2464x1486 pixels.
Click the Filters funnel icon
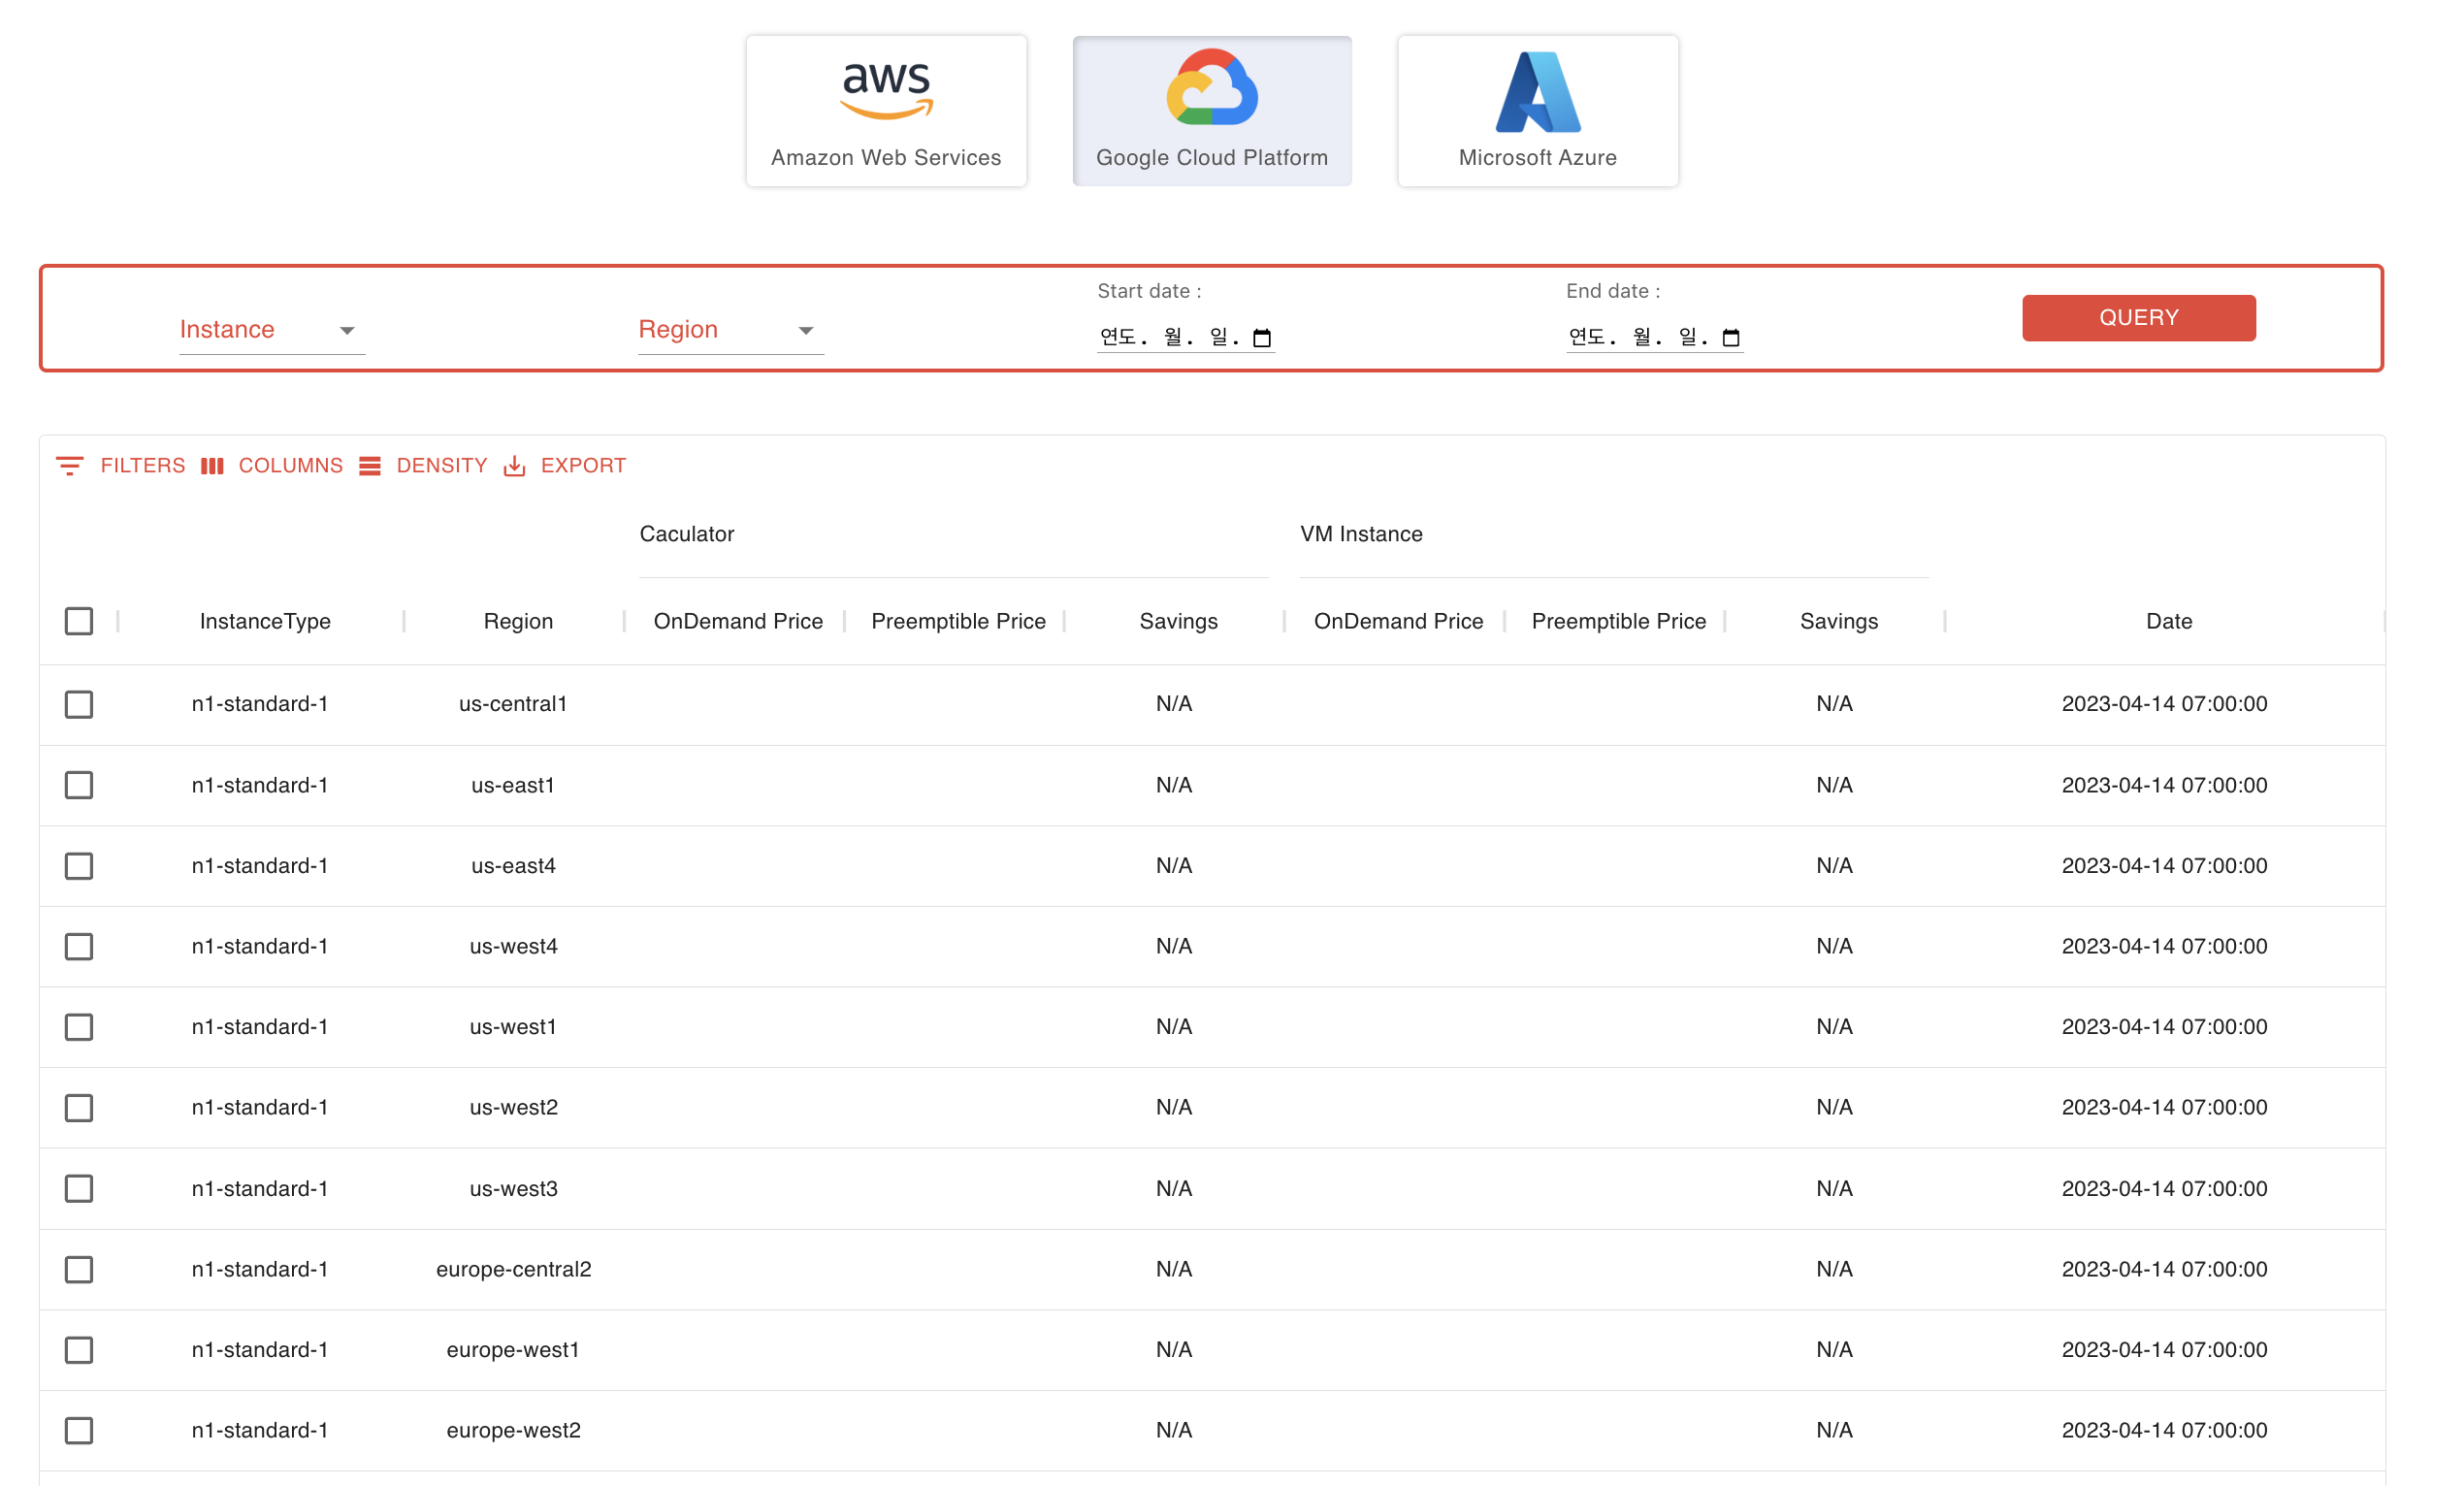pyautogui.click(x=69, y=465)
